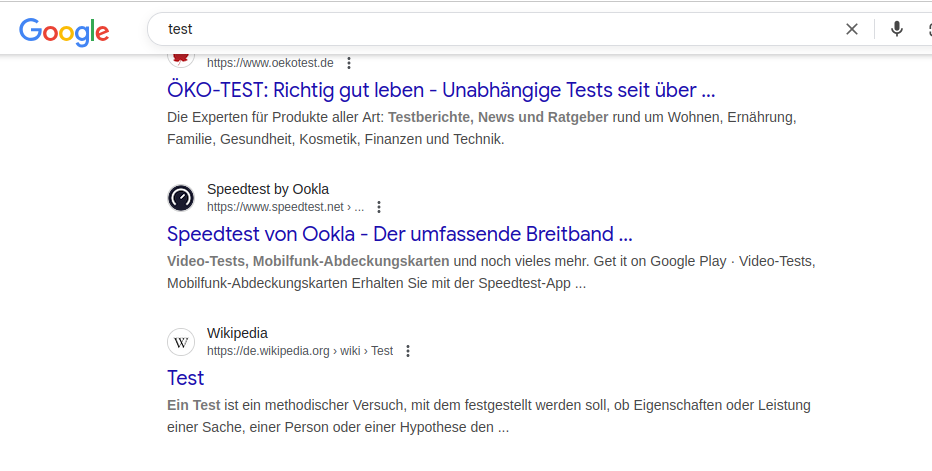
Task: Click the "Wikipedia" site name label
Action: point(237,333)
